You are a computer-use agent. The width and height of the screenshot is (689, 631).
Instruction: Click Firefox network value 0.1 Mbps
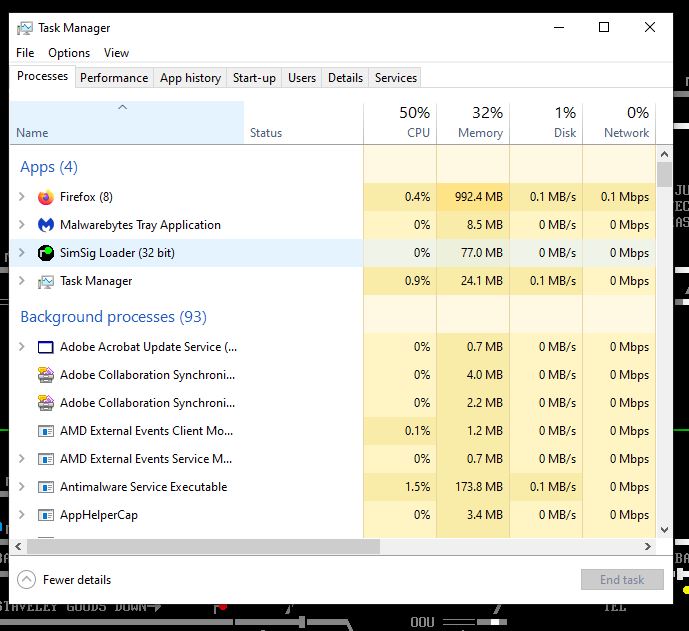tap(624, 197)
